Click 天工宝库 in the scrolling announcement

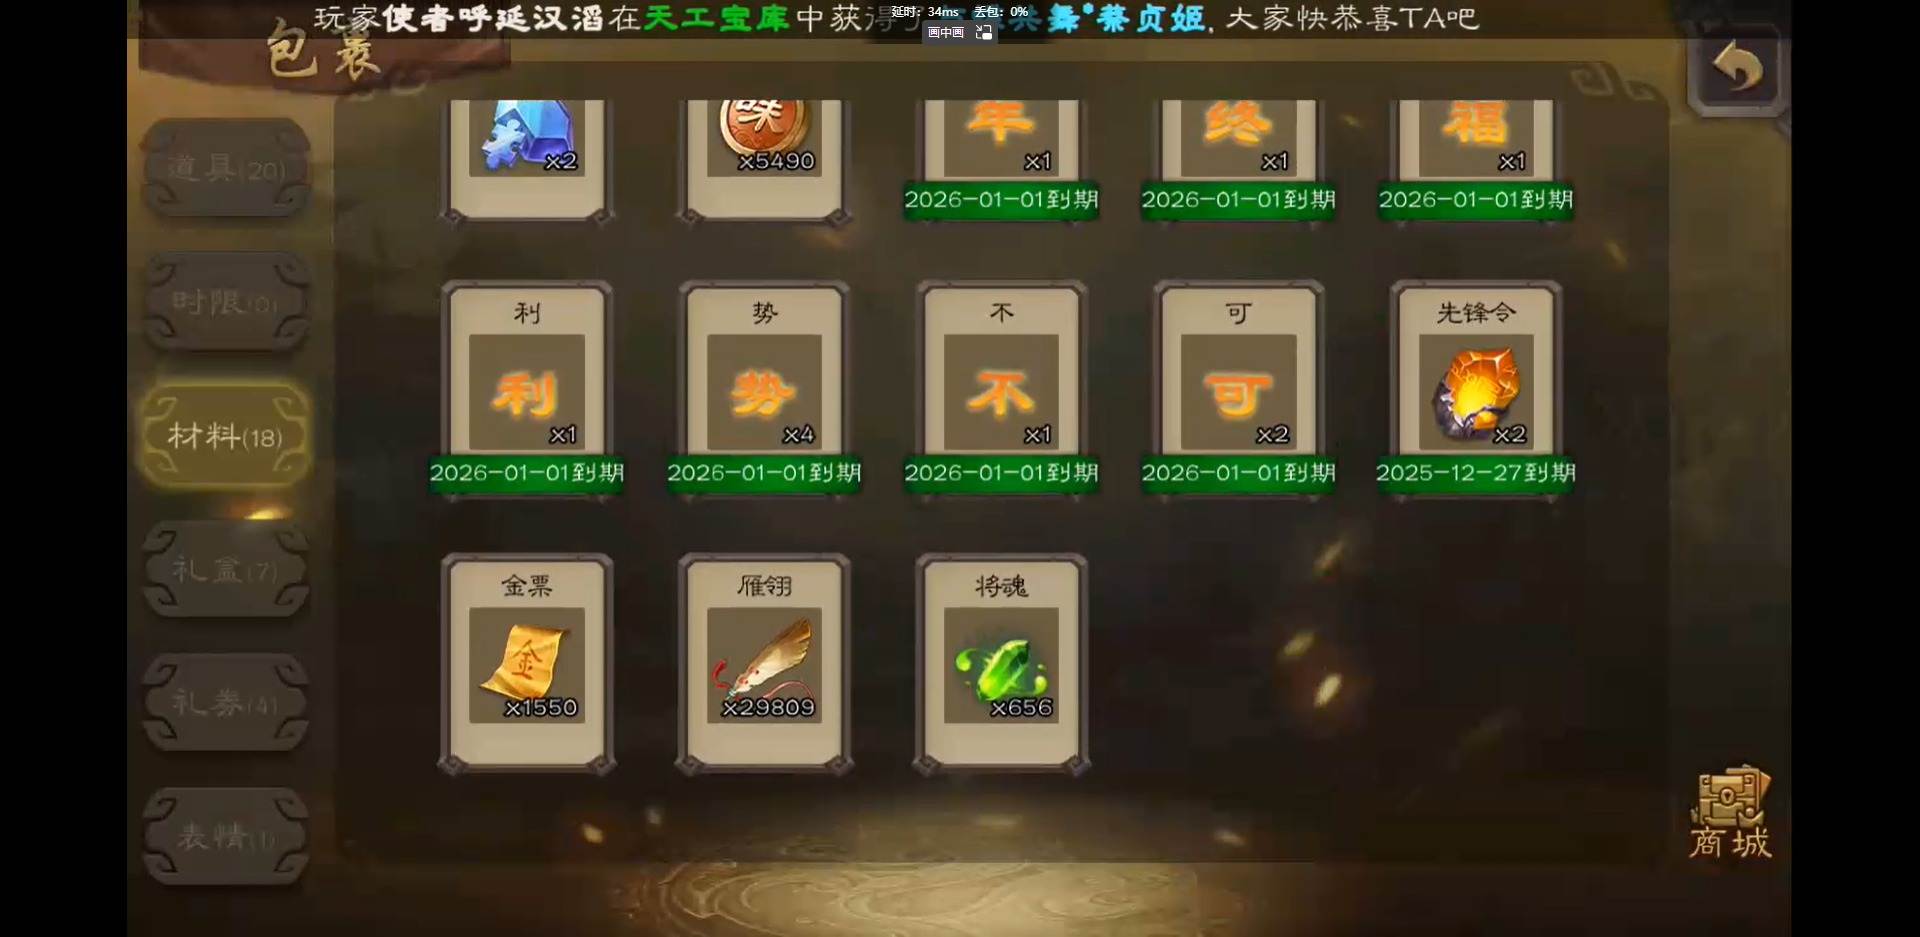point(716,18)
